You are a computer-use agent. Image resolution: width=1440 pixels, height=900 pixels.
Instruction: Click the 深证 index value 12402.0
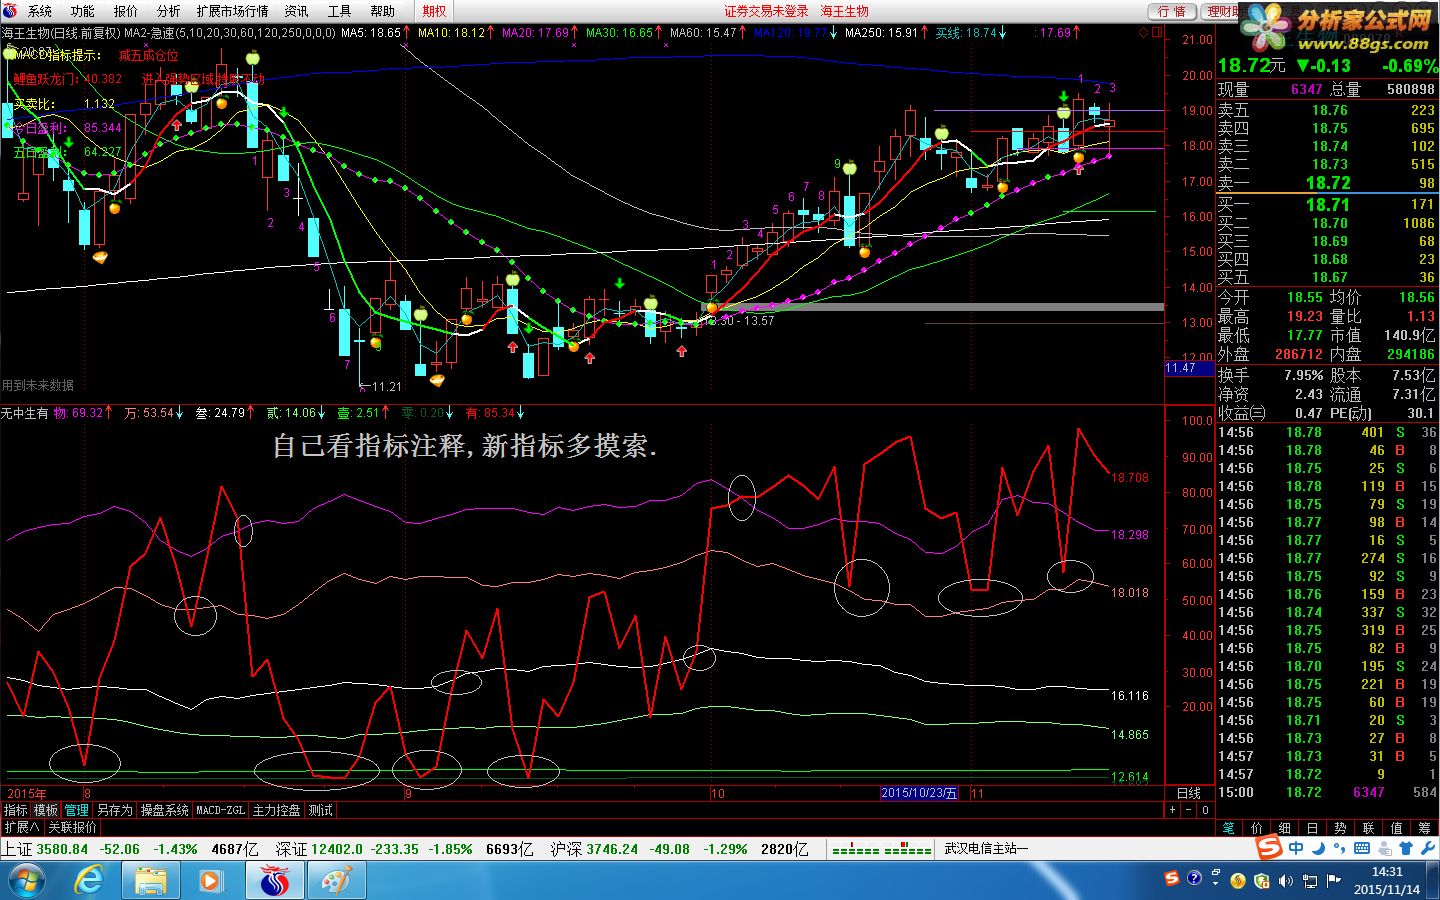point(337,849)
